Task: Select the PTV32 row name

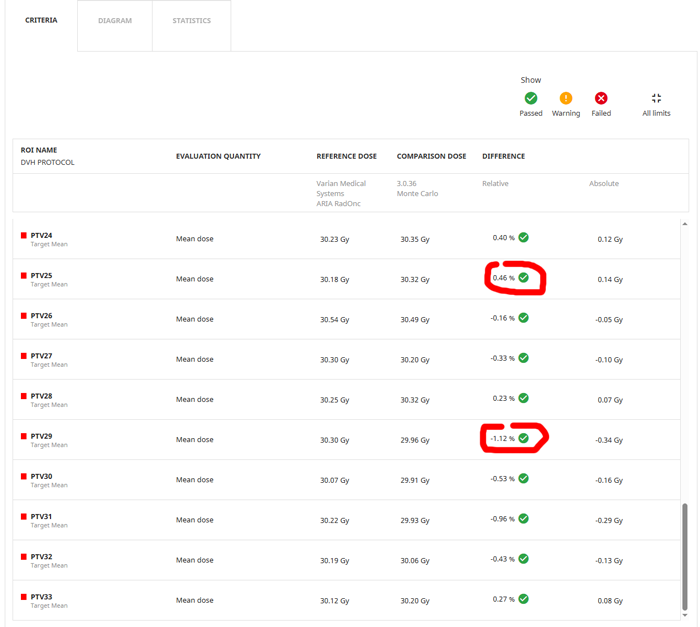Action: tap(42, 557)
